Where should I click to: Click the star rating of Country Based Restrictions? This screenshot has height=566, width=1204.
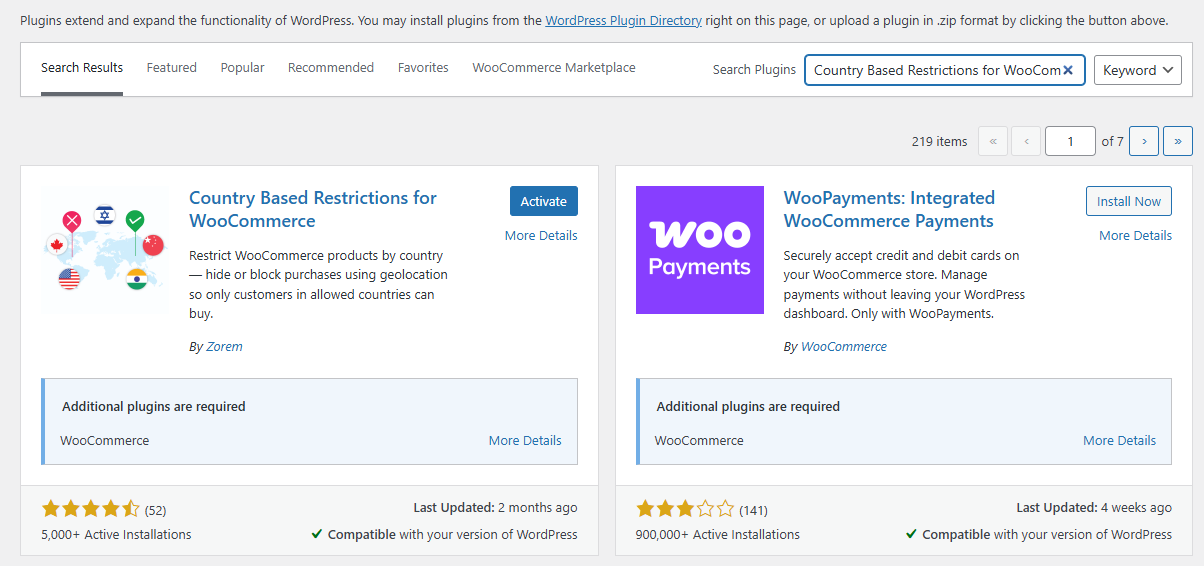pos(91,509)
